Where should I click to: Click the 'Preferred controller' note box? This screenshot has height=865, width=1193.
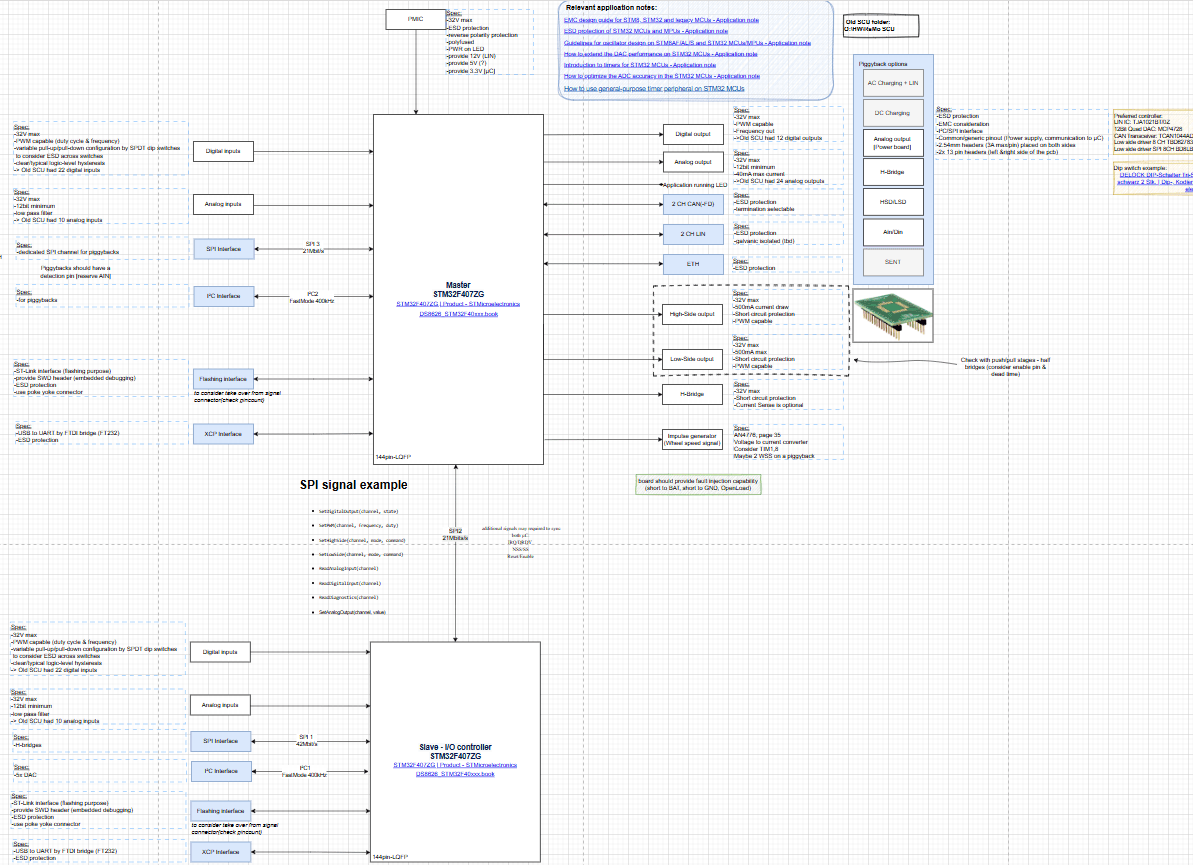(1153, 132)
